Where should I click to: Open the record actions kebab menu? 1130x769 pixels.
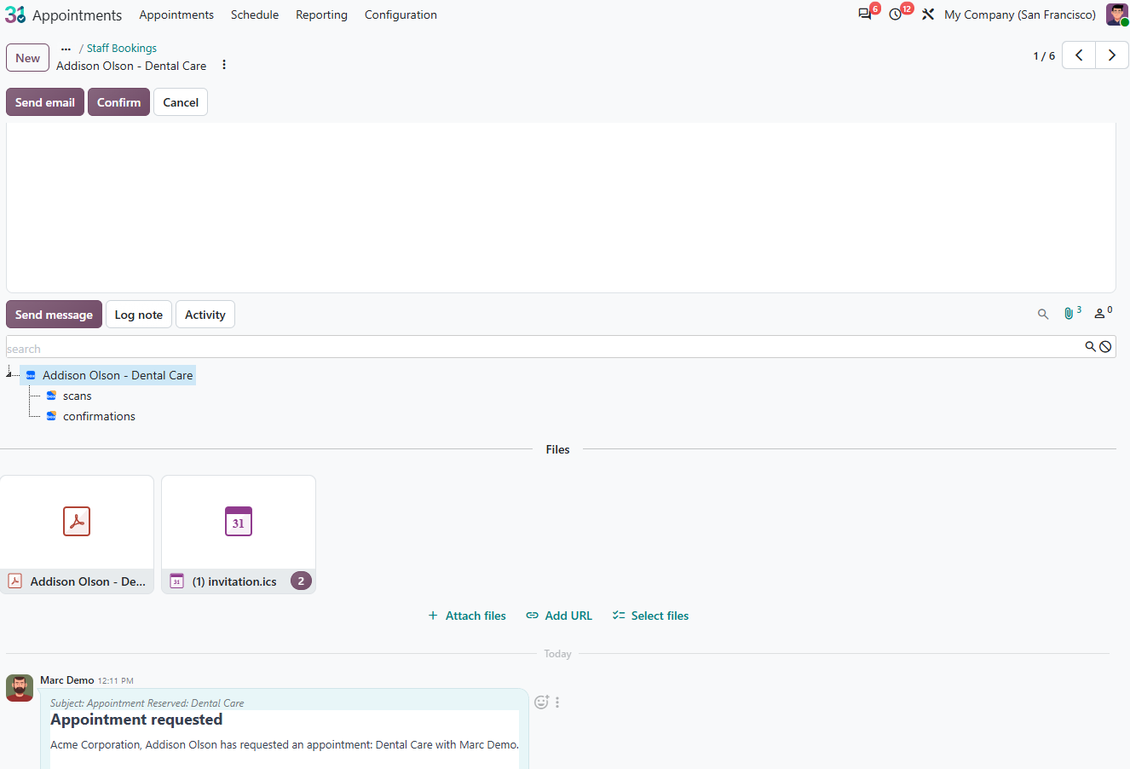tap(224, 65)
